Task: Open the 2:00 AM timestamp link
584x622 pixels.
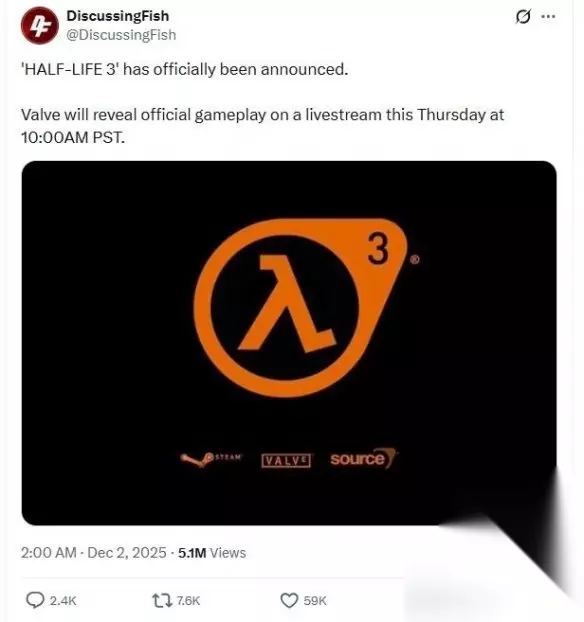Action: pos(48,553)
